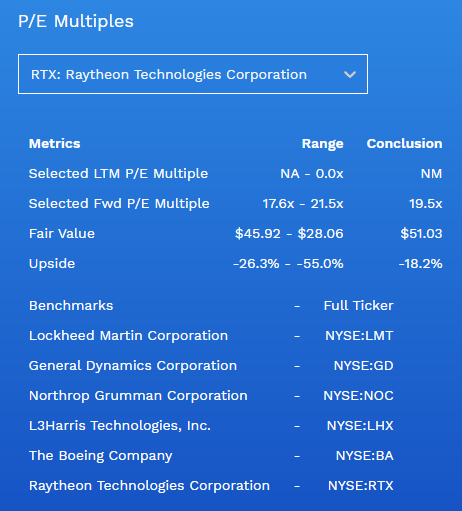Viewport: 462px width, 511px height.
Task: Click the dropdown chevron arrow
Action: tap(350, 74)
